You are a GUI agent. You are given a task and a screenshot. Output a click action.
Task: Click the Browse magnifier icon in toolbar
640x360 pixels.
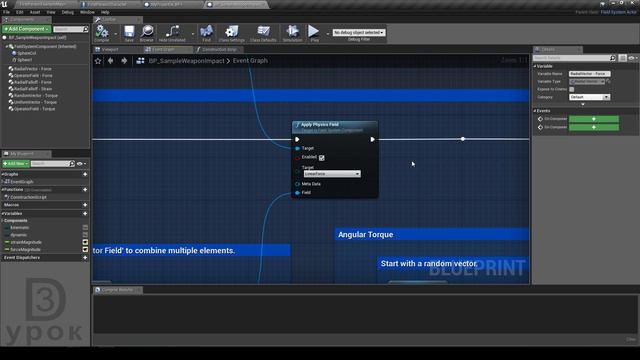pos(147,33)
